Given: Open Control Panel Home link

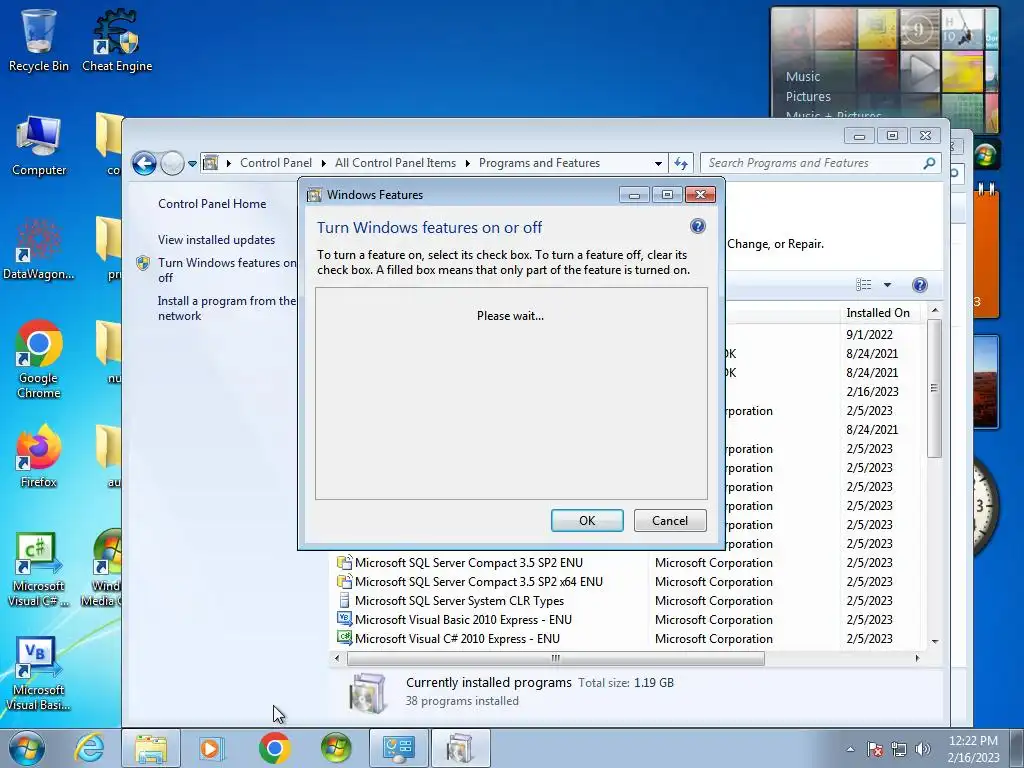Looking at the screenshot, I should tap(212, 204).
